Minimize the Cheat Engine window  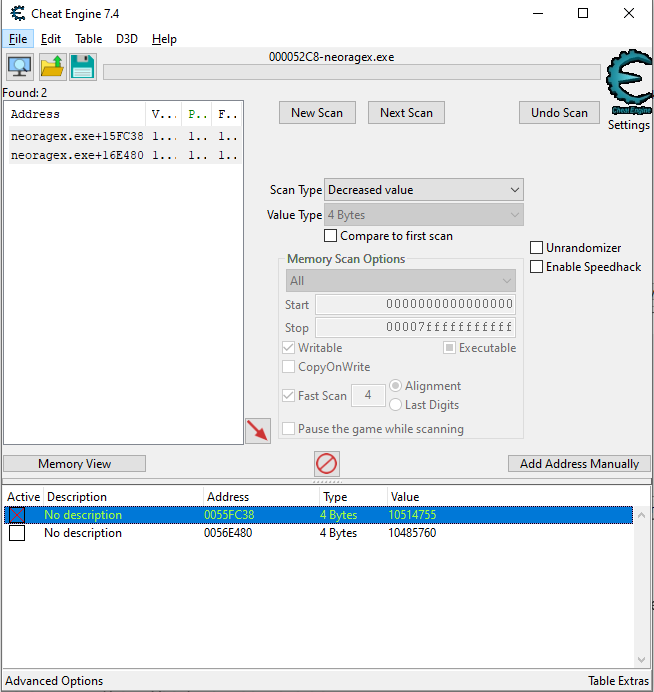pyautogui.click(x=538, y=13)
